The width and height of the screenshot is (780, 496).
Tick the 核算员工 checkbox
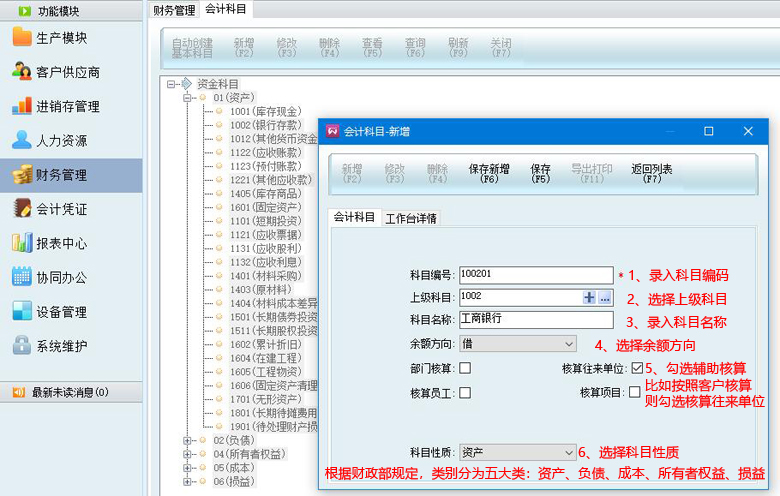click(x=465, y=393)
